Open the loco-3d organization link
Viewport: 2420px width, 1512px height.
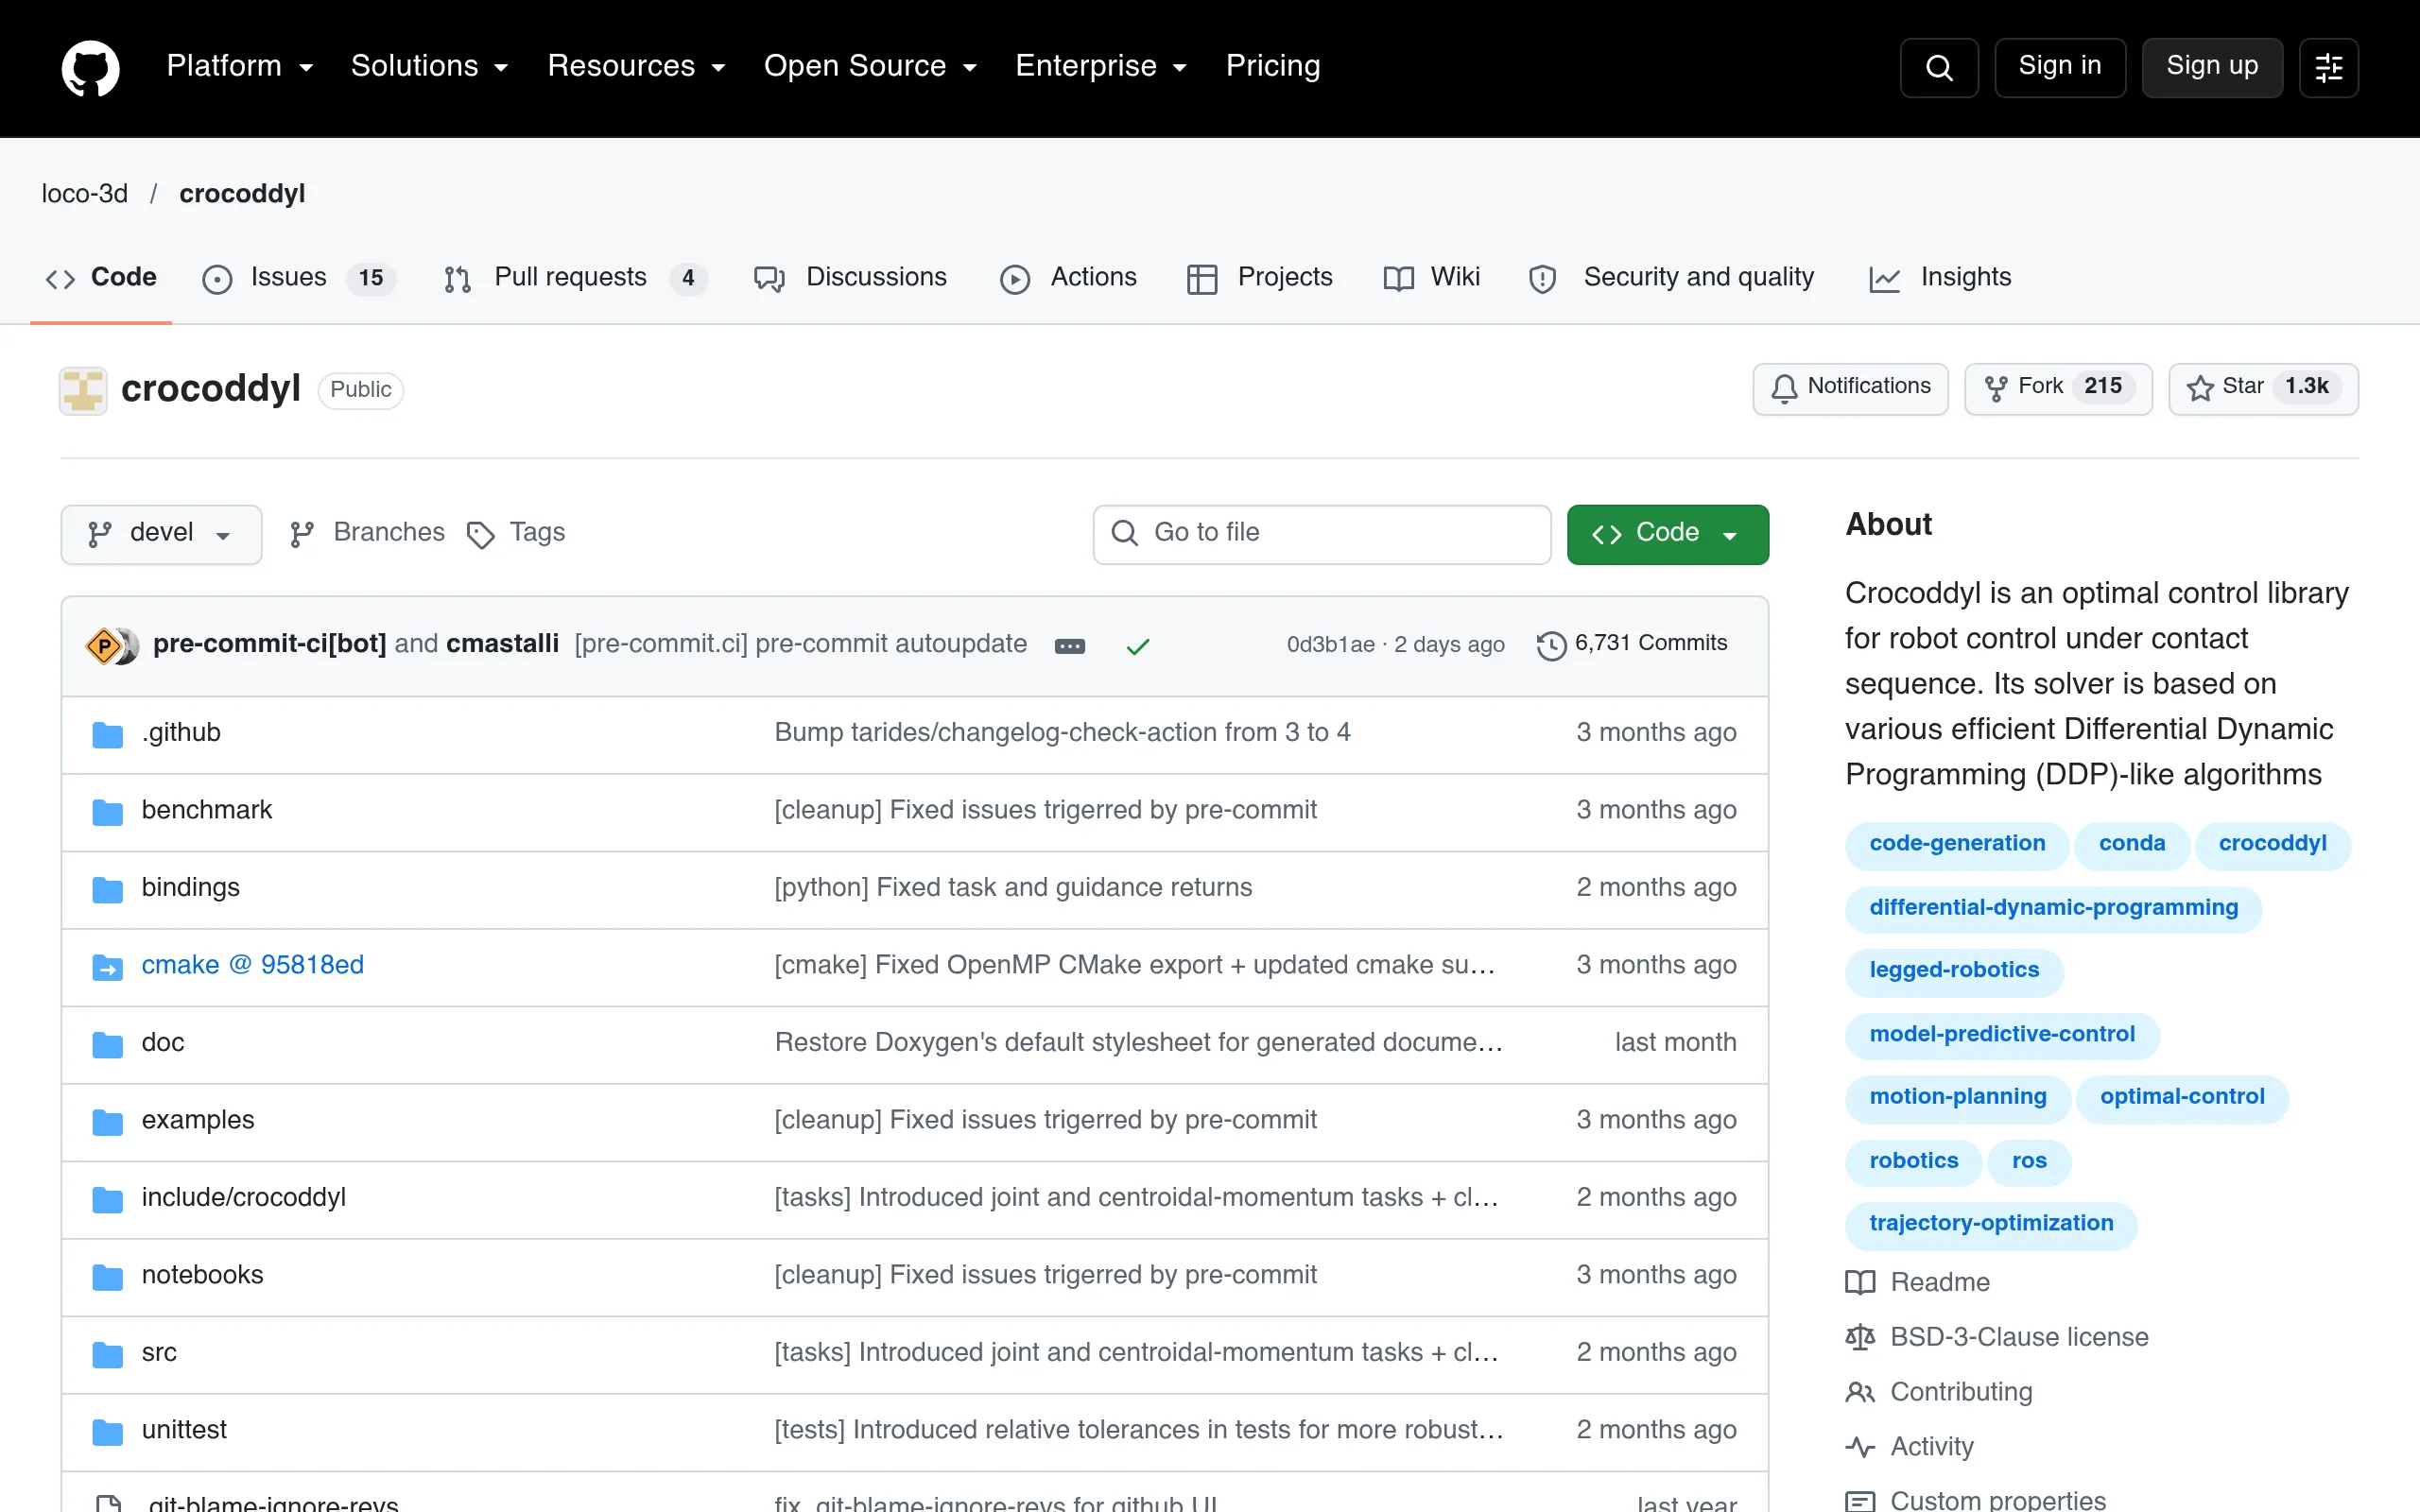(x=85, y=194)
